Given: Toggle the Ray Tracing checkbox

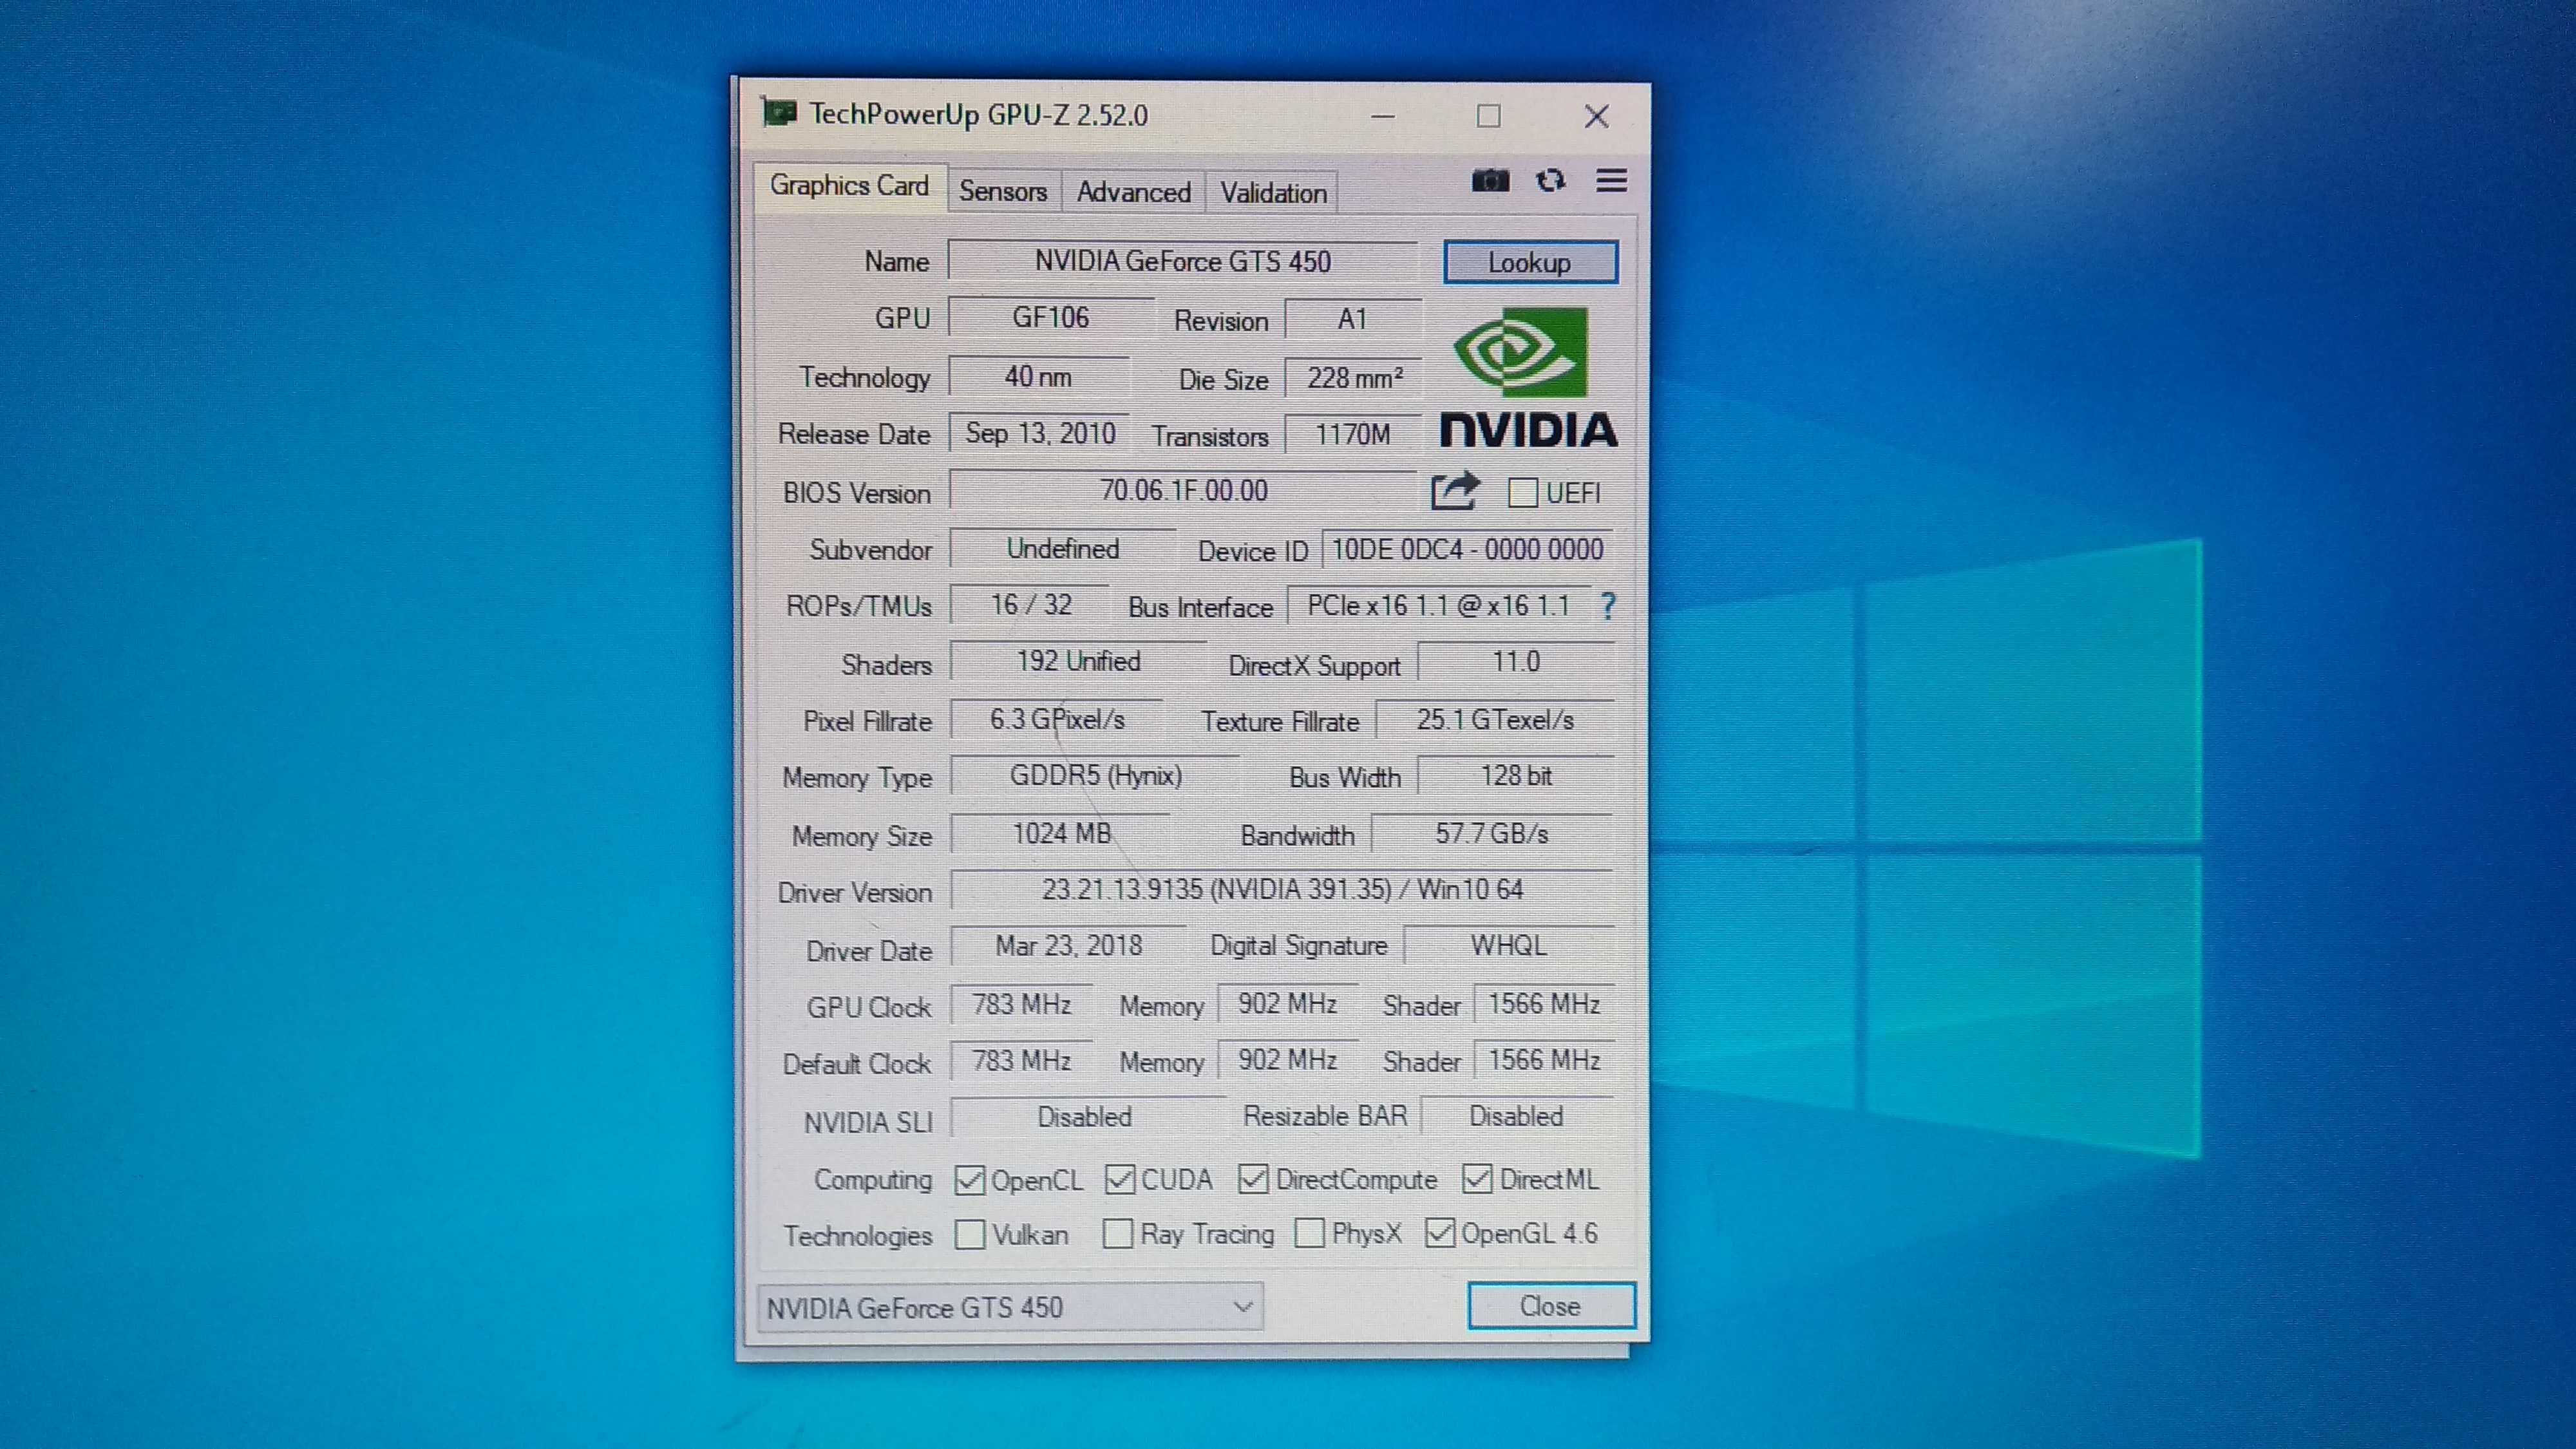Looking at the screenshot, I should [1118, 1234].
